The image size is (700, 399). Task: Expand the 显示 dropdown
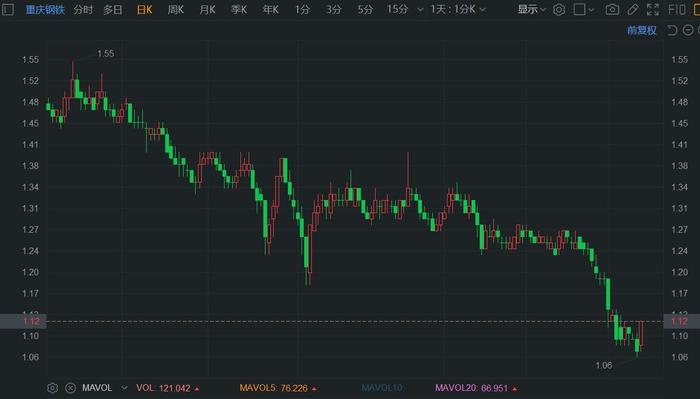[x=531, y=9]
